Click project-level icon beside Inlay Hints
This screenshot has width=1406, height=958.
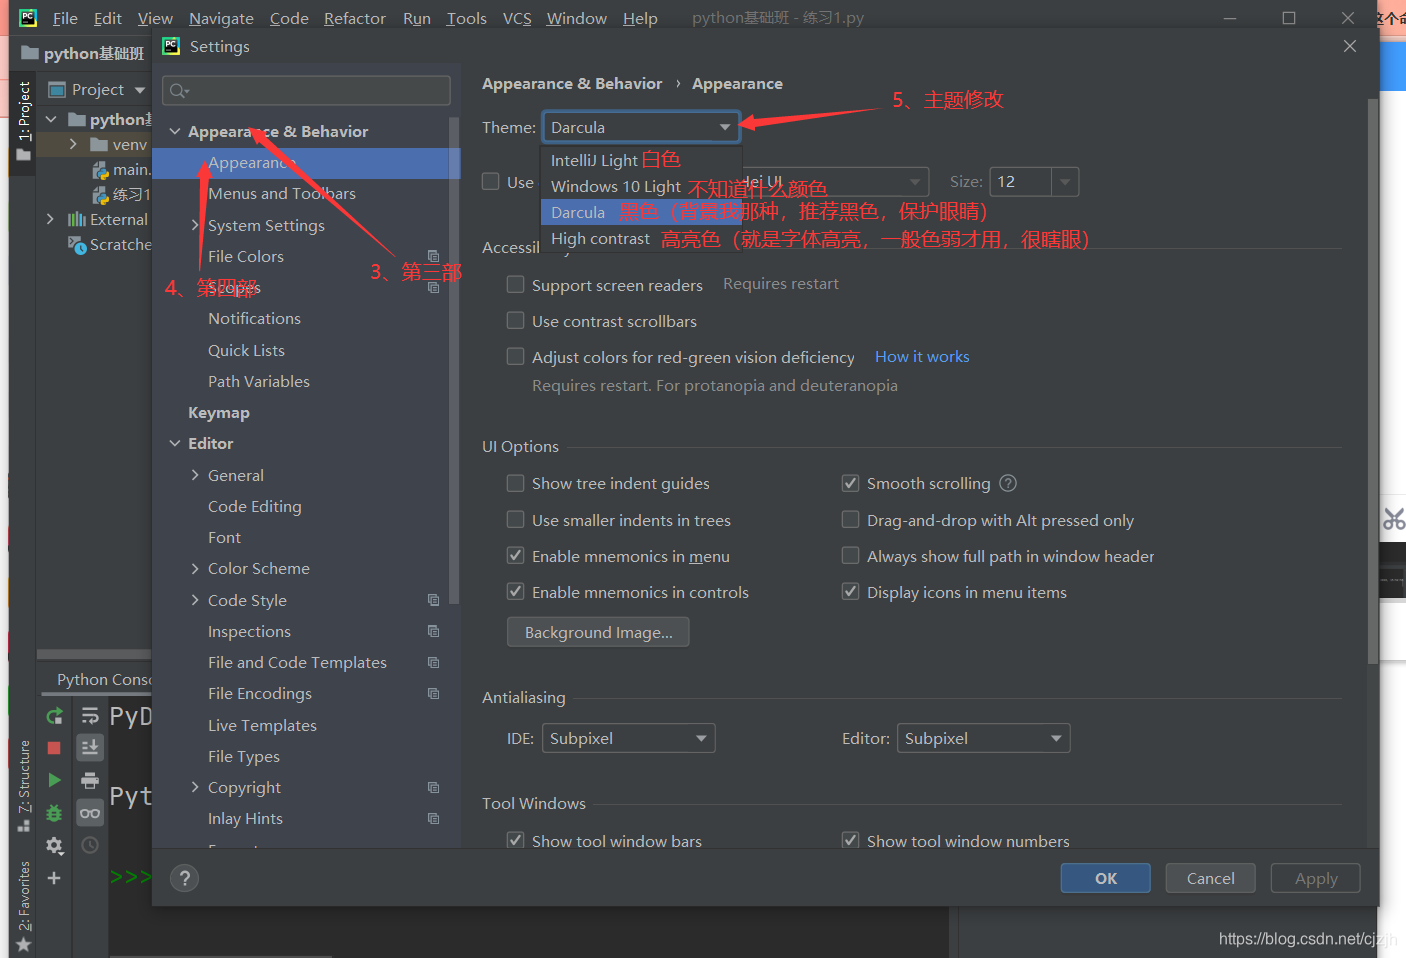pos(433,818)
